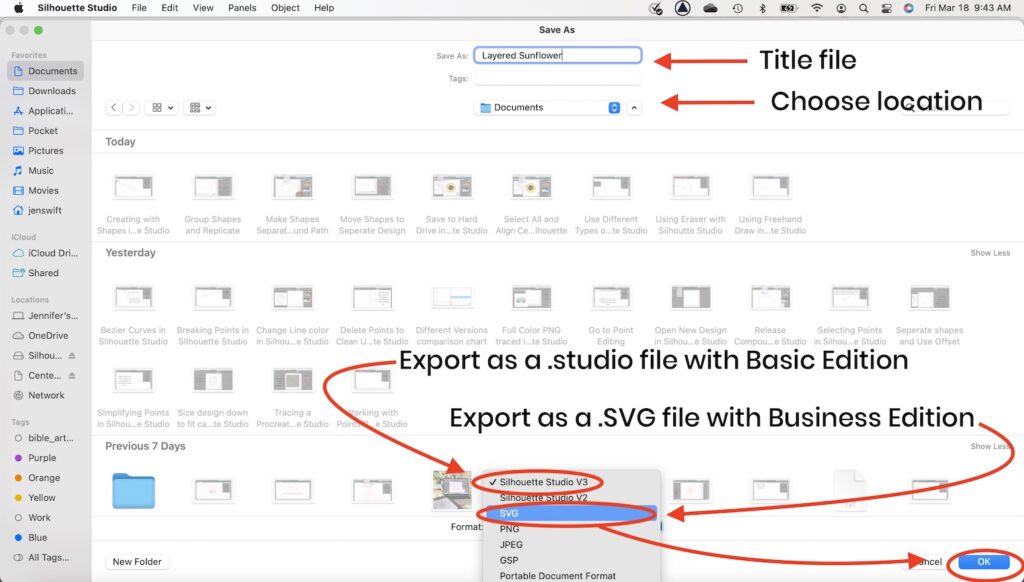
Task: Select Music in the sidebar
Action: click(45, 170)
